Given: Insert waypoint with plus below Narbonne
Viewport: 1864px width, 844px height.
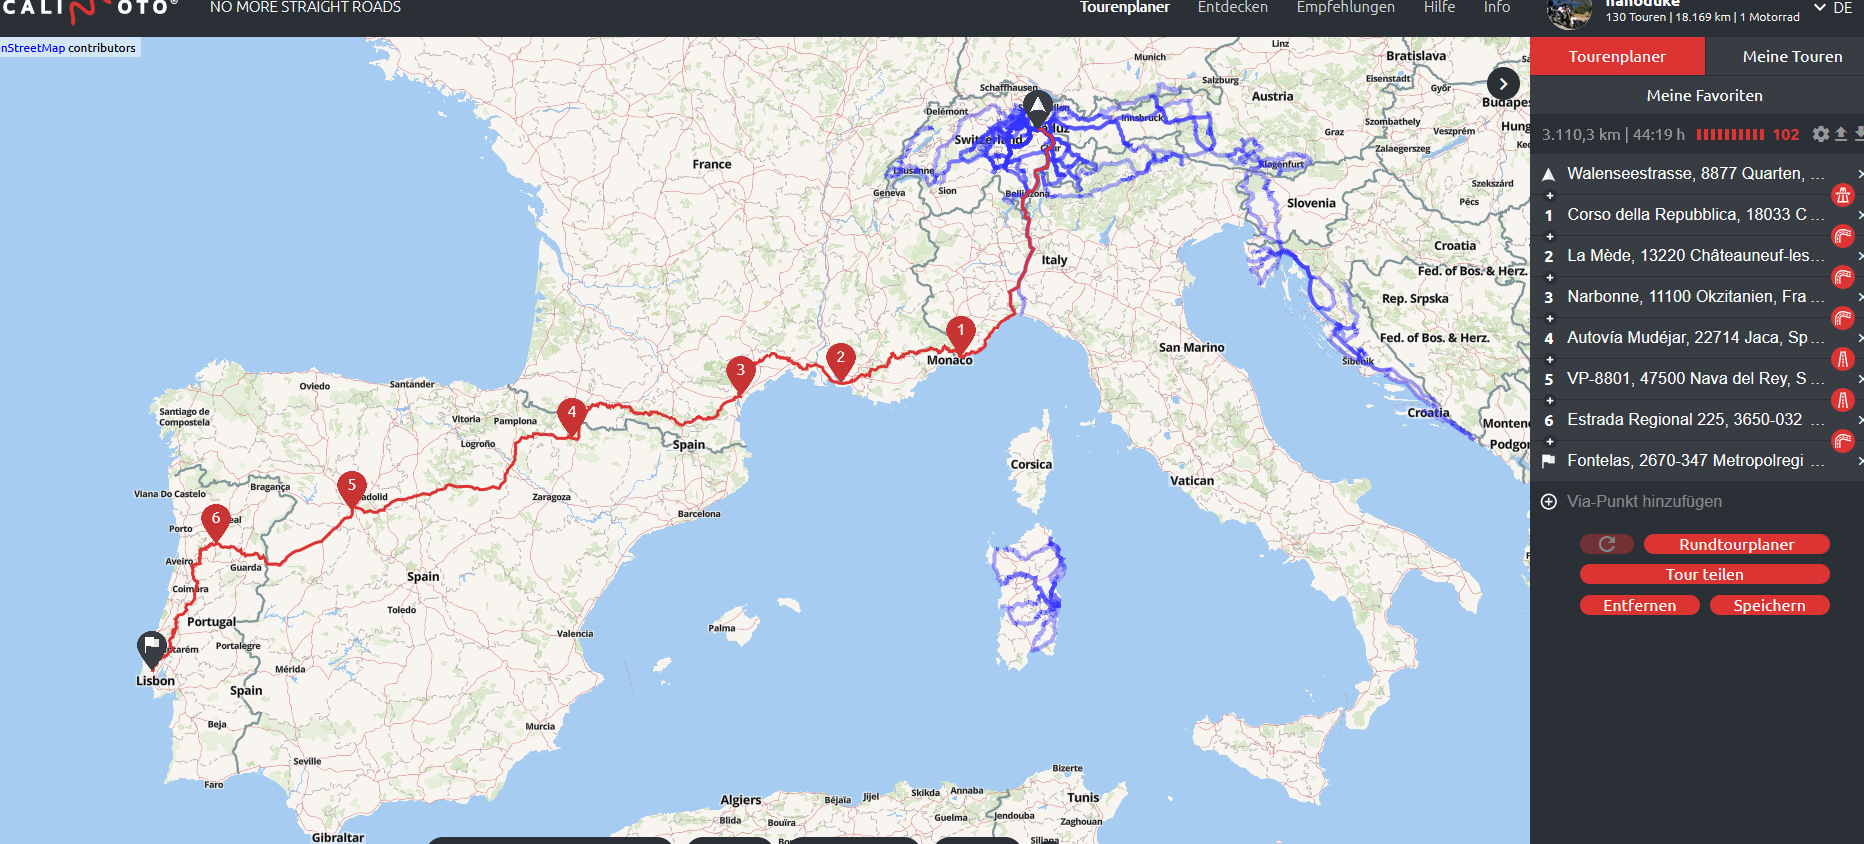Looking at the screenshot, I should point(1550,318).
